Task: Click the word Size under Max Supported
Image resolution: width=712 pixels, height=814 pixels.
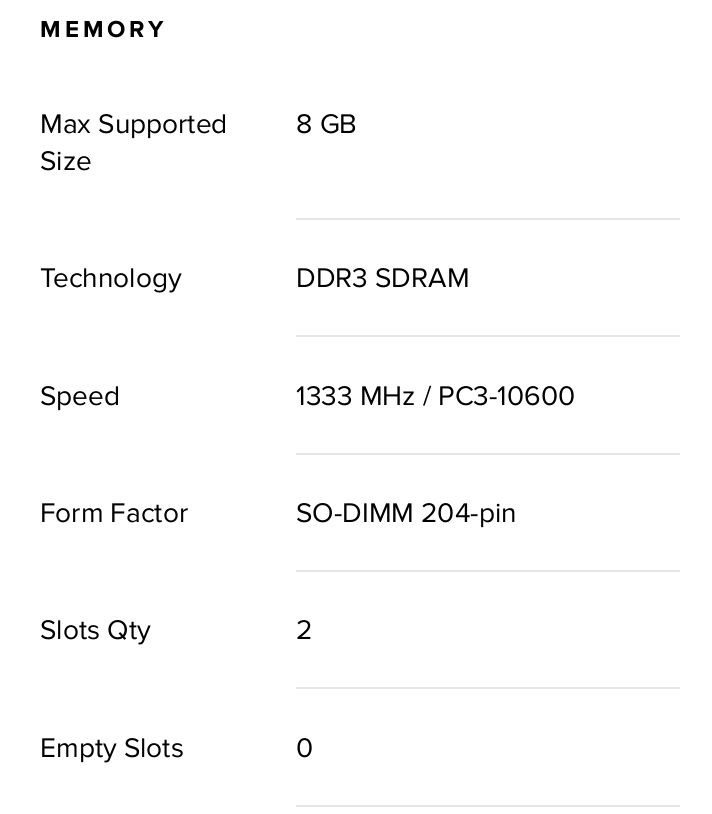Action: (x=66, y=161)
